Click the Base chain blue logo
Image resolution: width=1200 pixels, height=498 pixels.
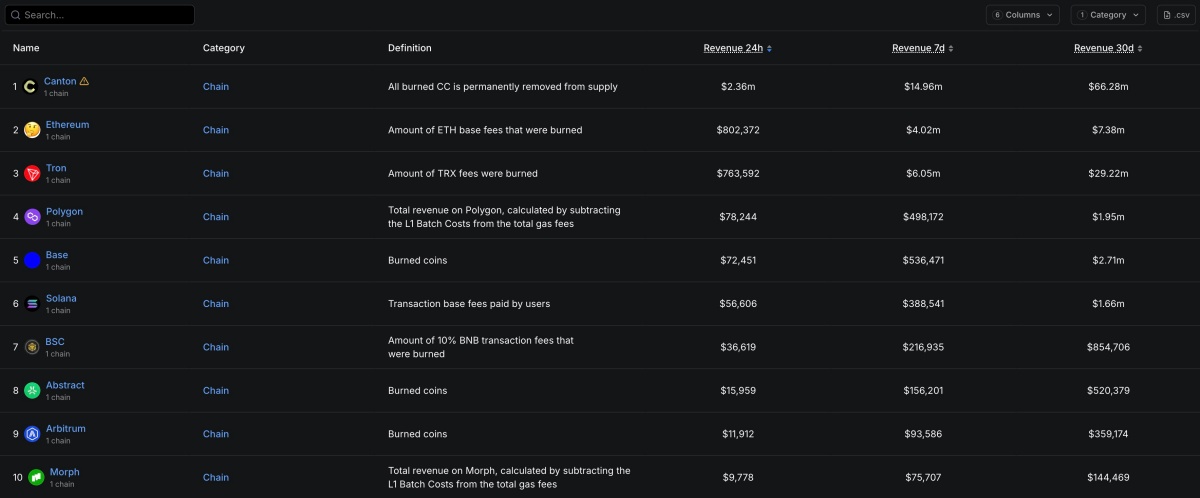coord(32,260)
